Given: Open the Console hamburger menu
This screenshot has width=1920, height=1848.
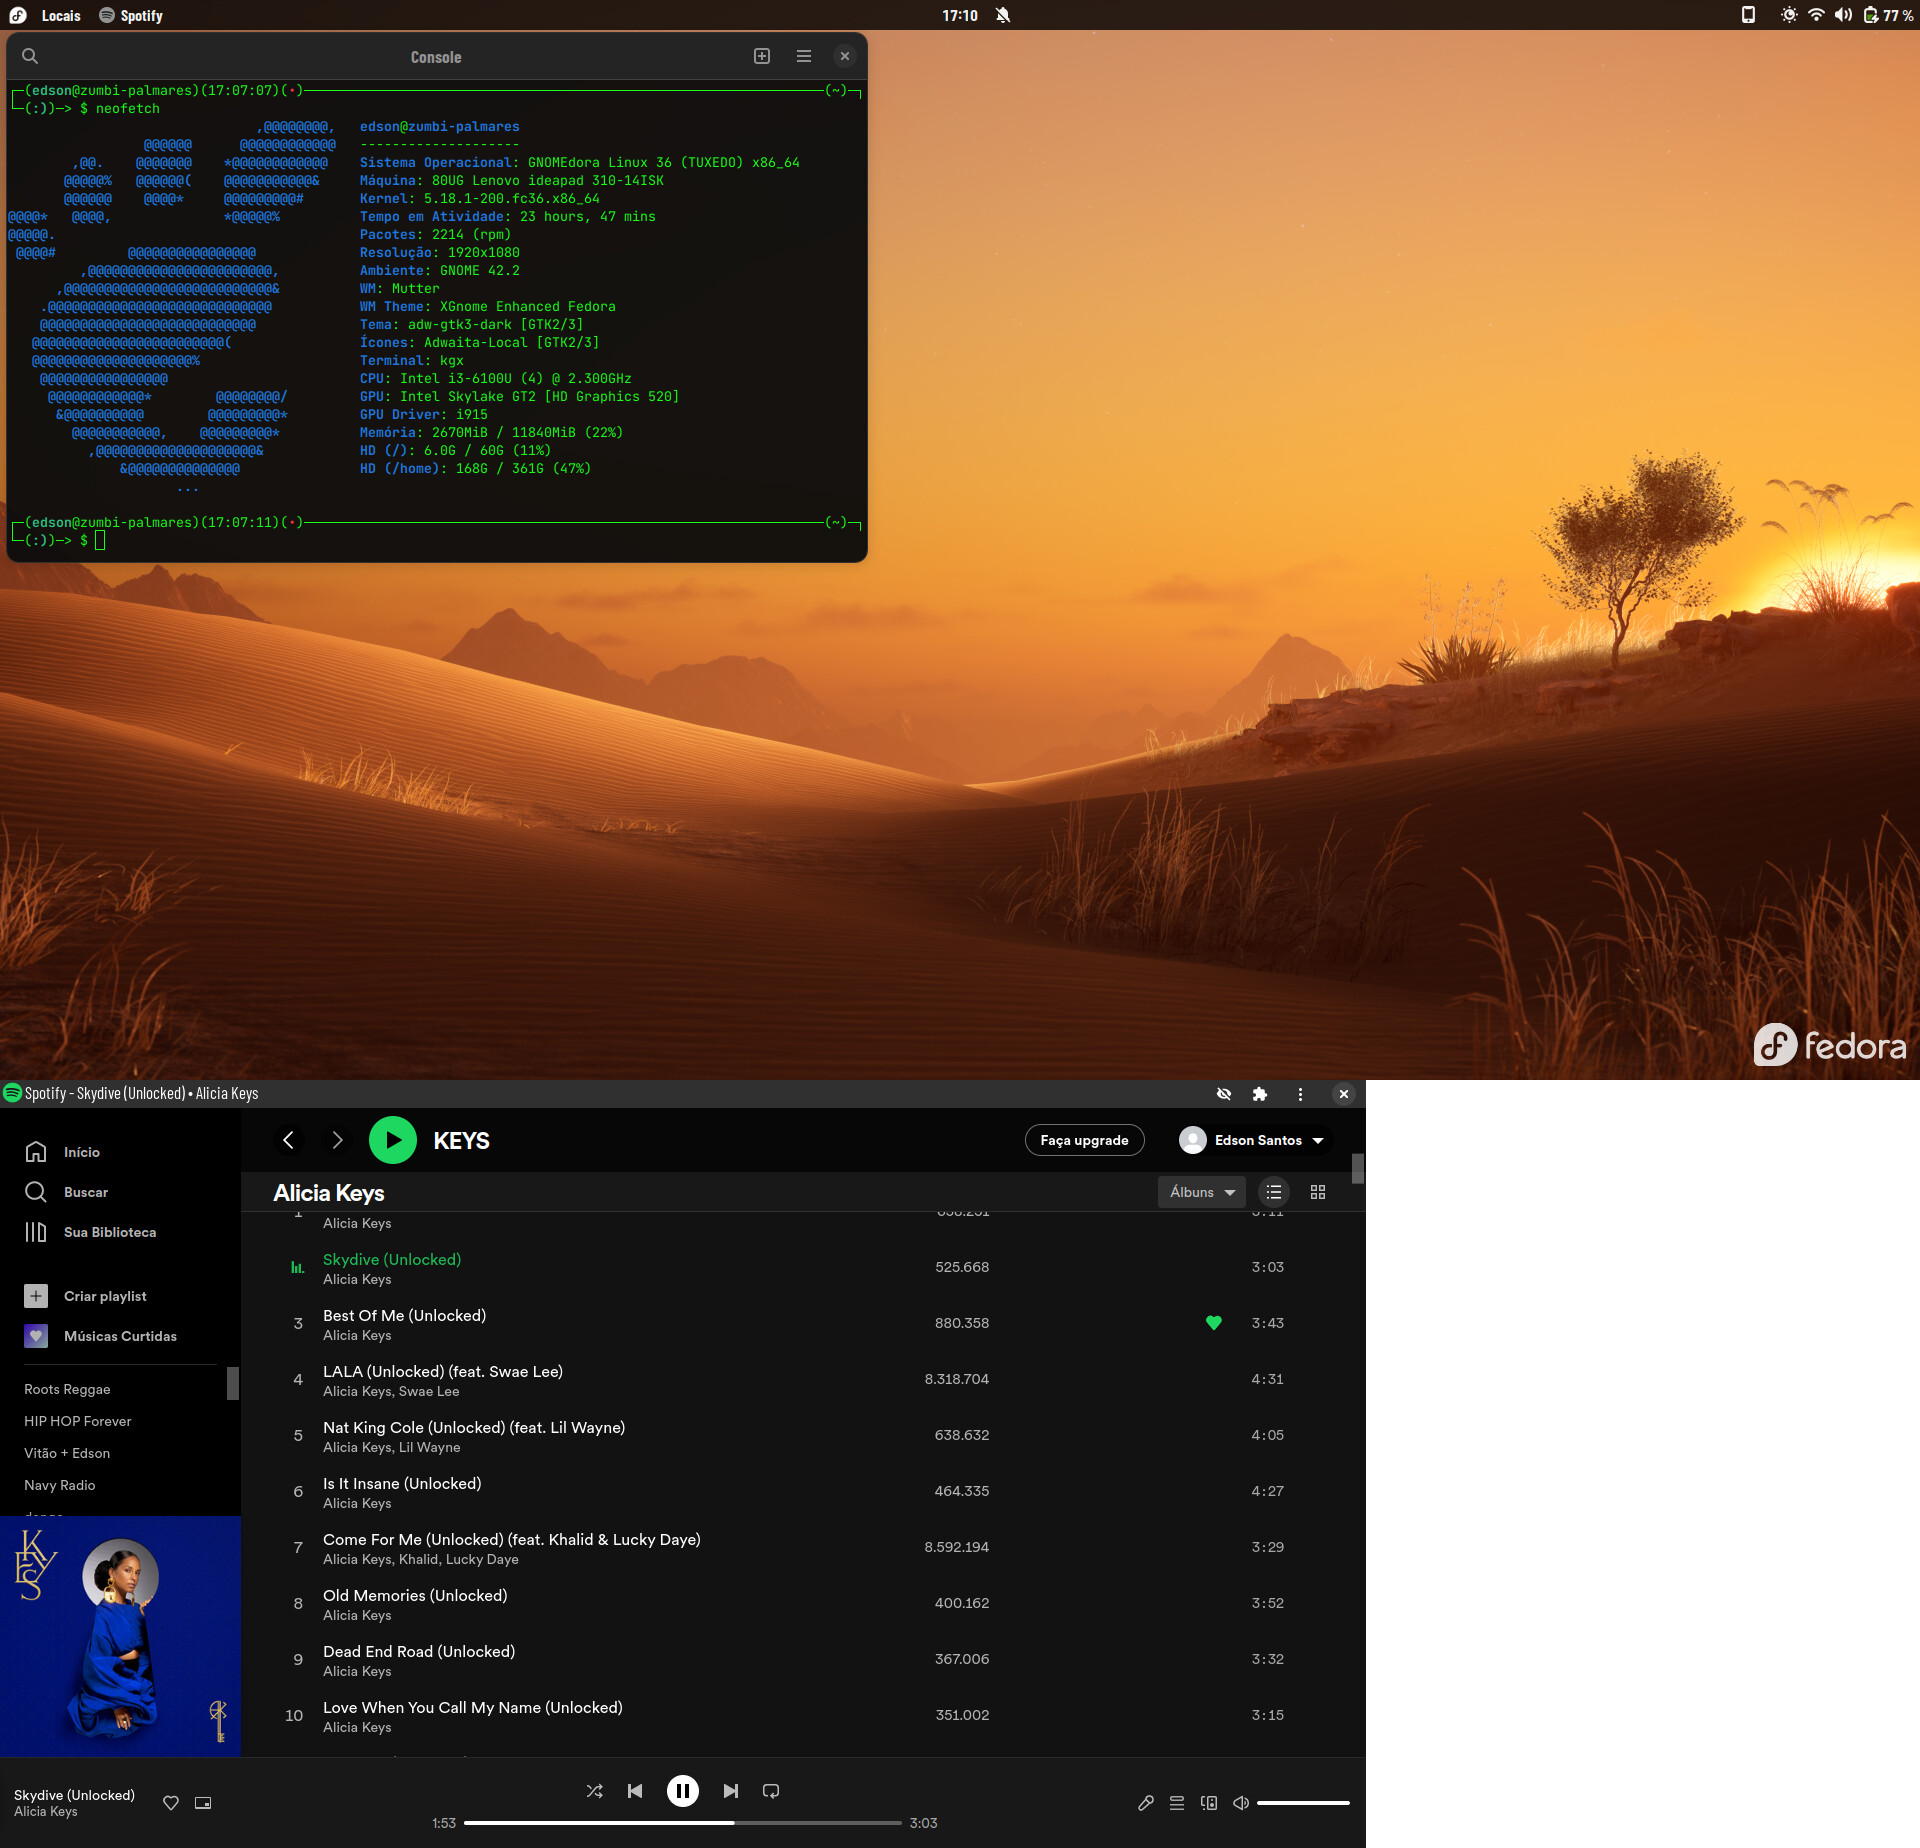Looking at the screenshot, I should coord(804,56).
